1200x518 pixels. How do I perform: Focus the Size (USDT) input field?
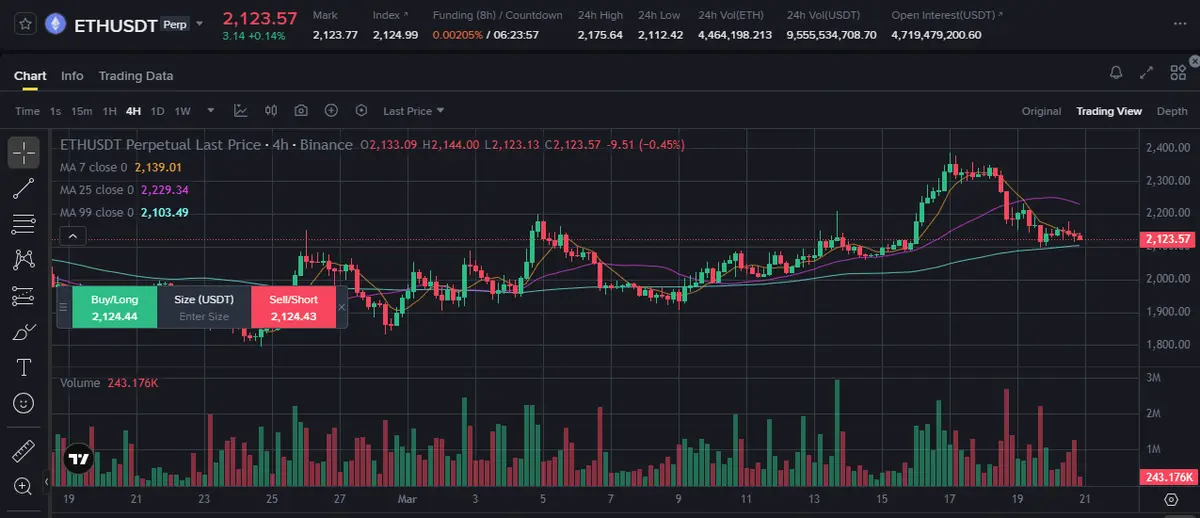[x=204, y=316]
